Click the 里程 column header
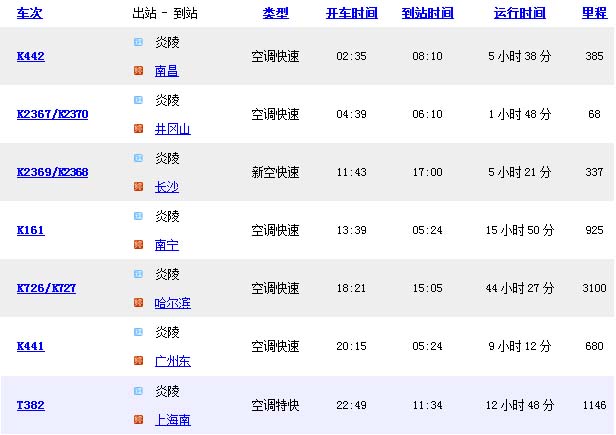The width and height of the screenshot is (616, 435). [x=594, y=13]
